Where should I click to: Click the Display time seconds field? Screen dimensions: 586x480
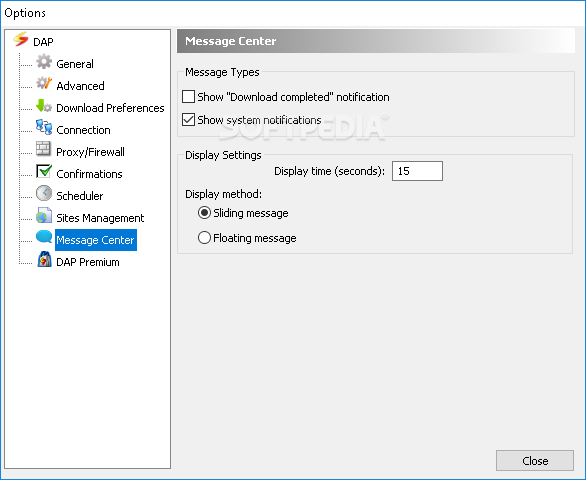click(417, 171)
